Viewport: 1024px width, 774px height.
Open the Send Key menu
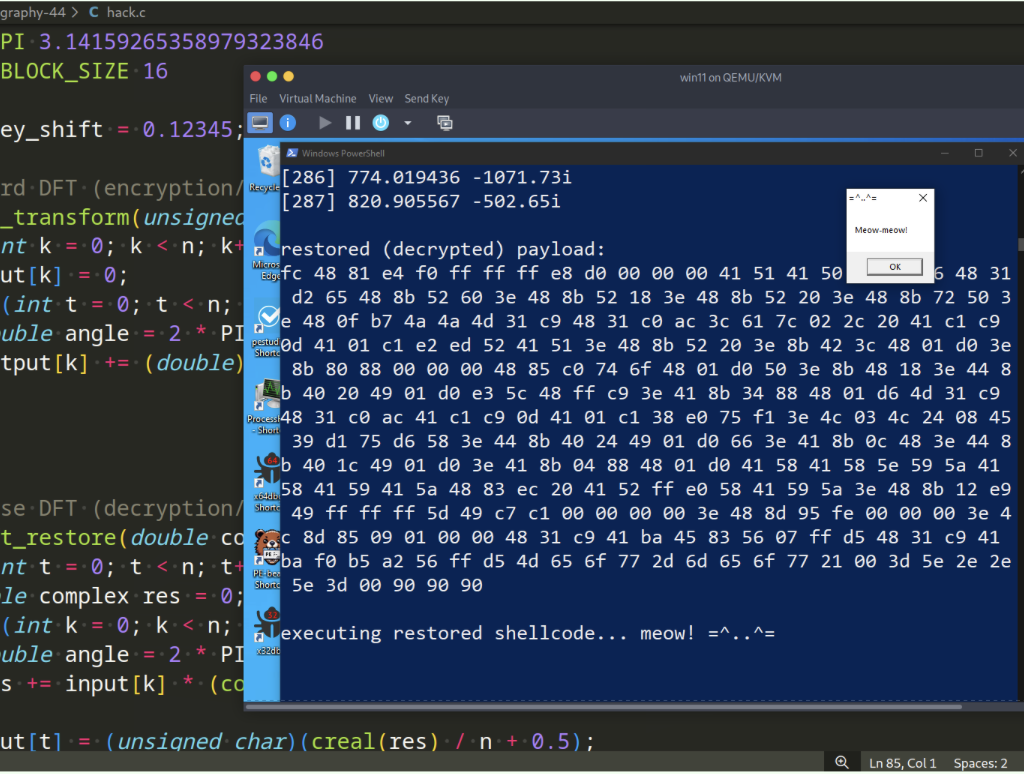pyautogui.click(x=426, y=99)
